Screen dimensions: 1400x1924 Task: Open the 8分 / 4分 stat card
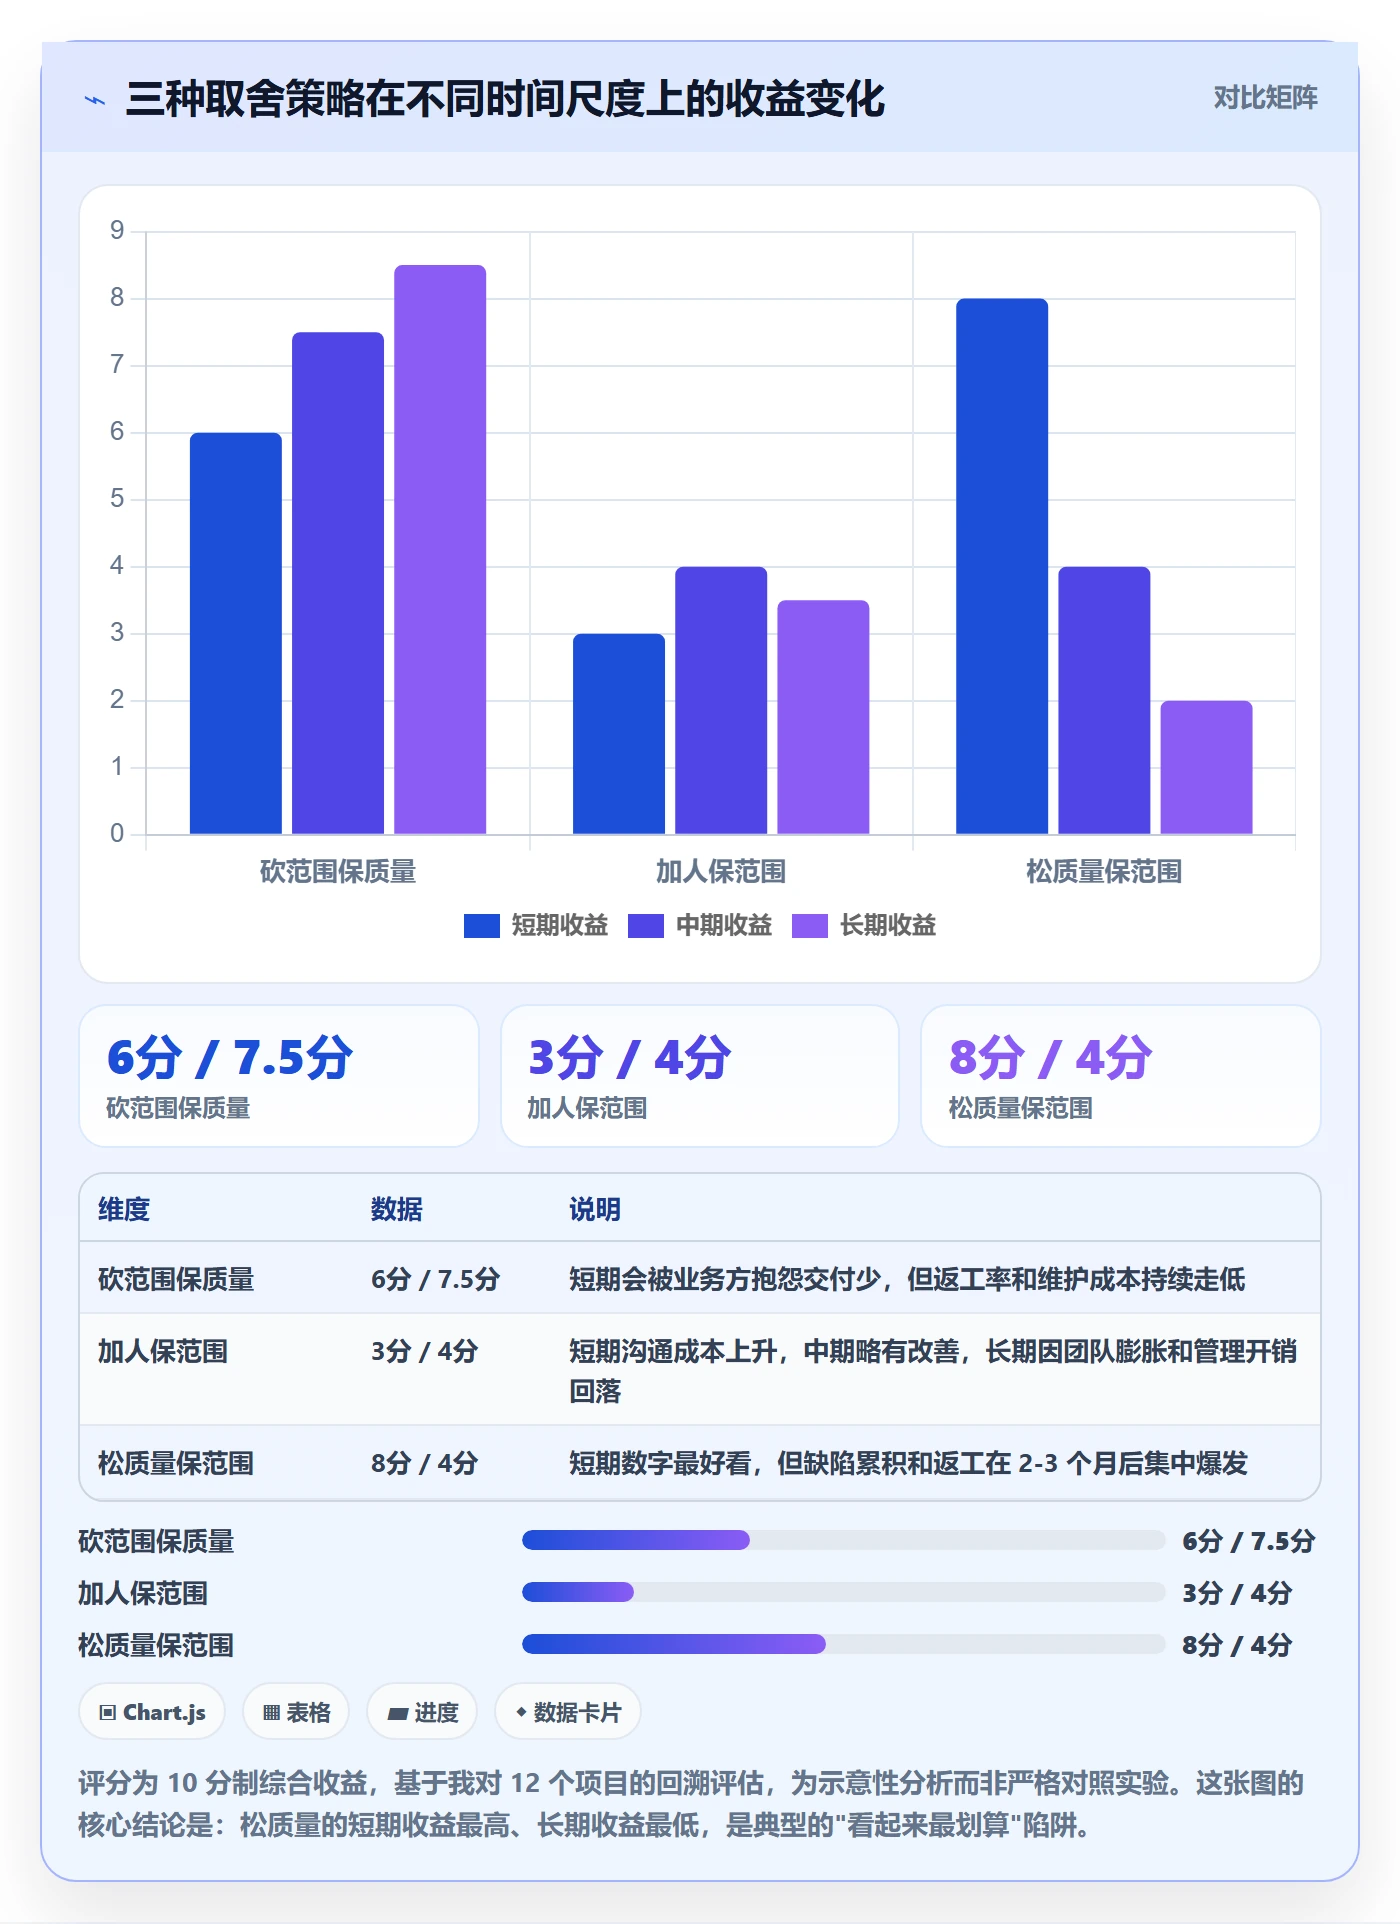pos(1121,1076)
